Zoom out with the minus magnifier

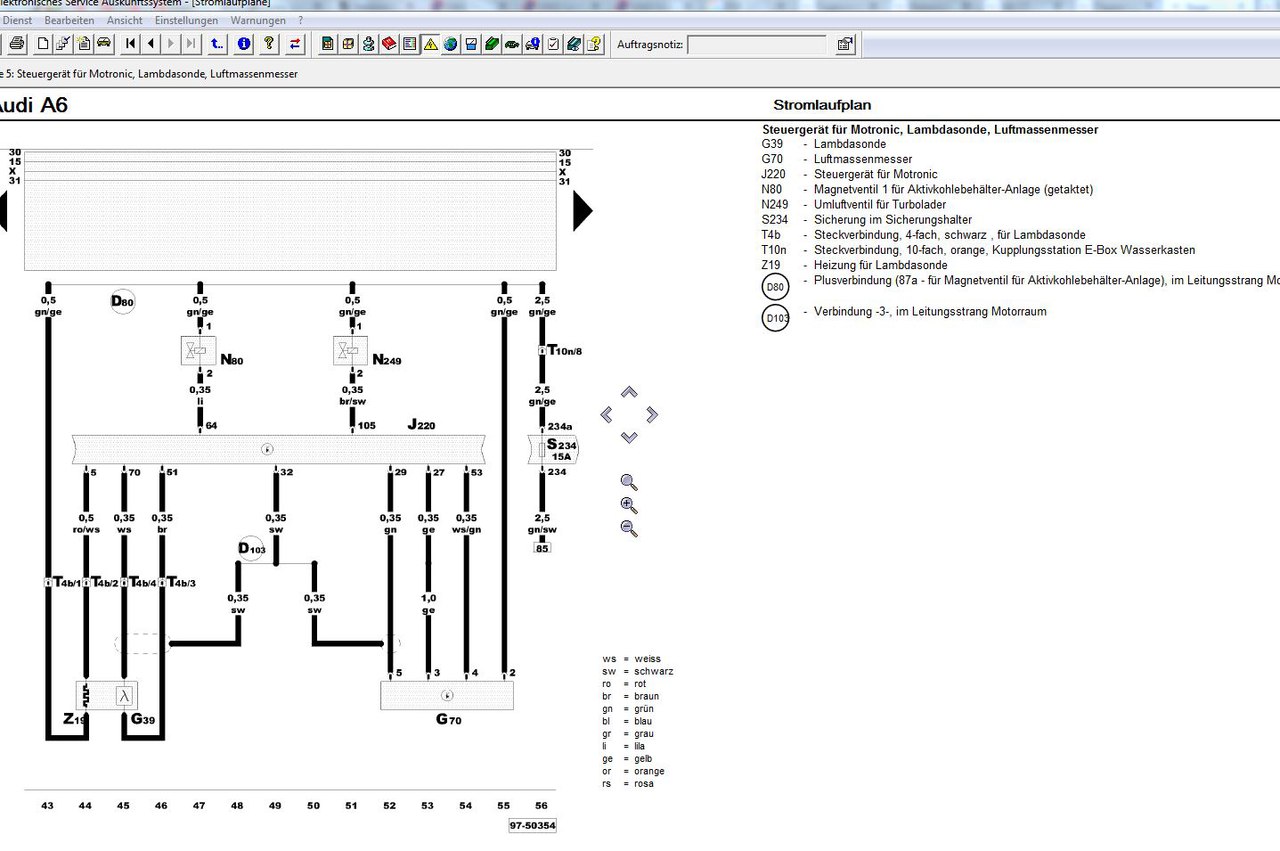coord(629,529)
